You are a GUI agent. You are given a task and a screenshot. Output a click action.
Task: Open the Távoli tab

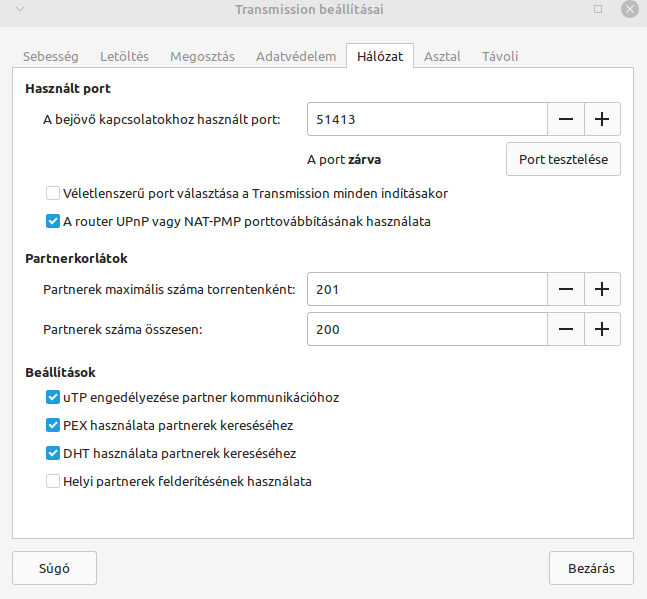(x=500, y=56)
